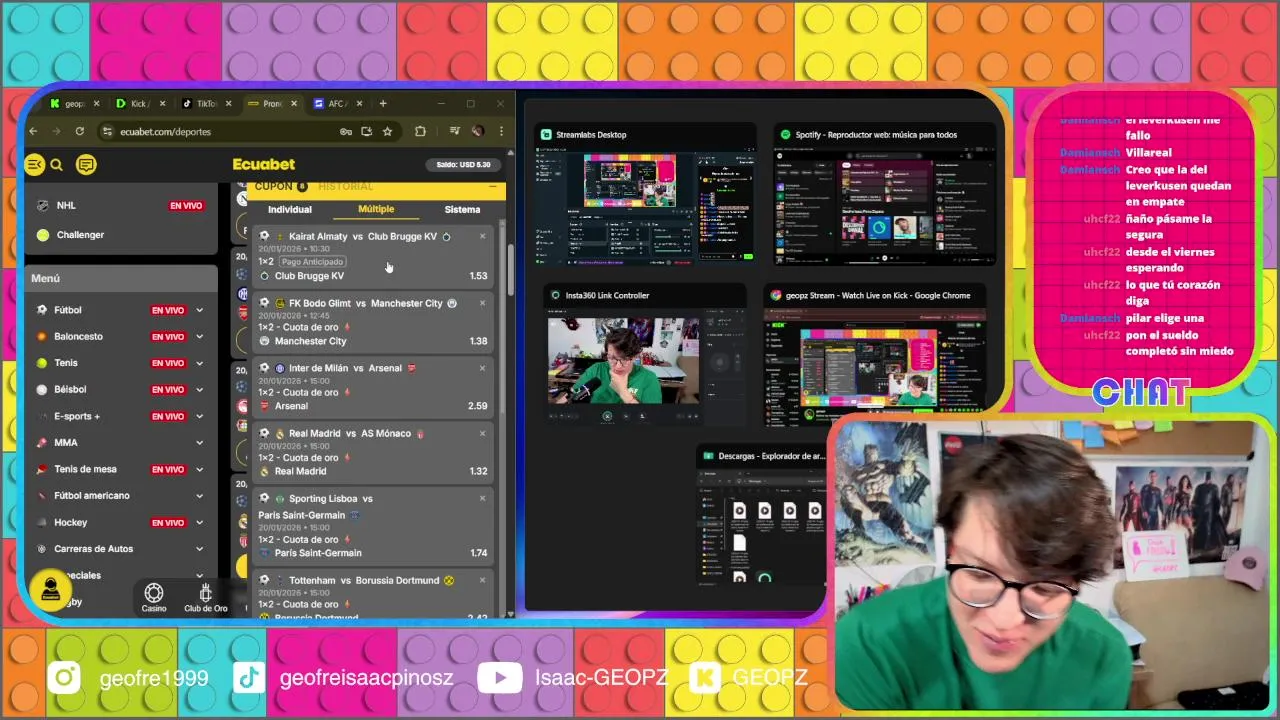Switch to the geopz browser tab
This screenshot has width=1280, height=720.
coord(74,103)
